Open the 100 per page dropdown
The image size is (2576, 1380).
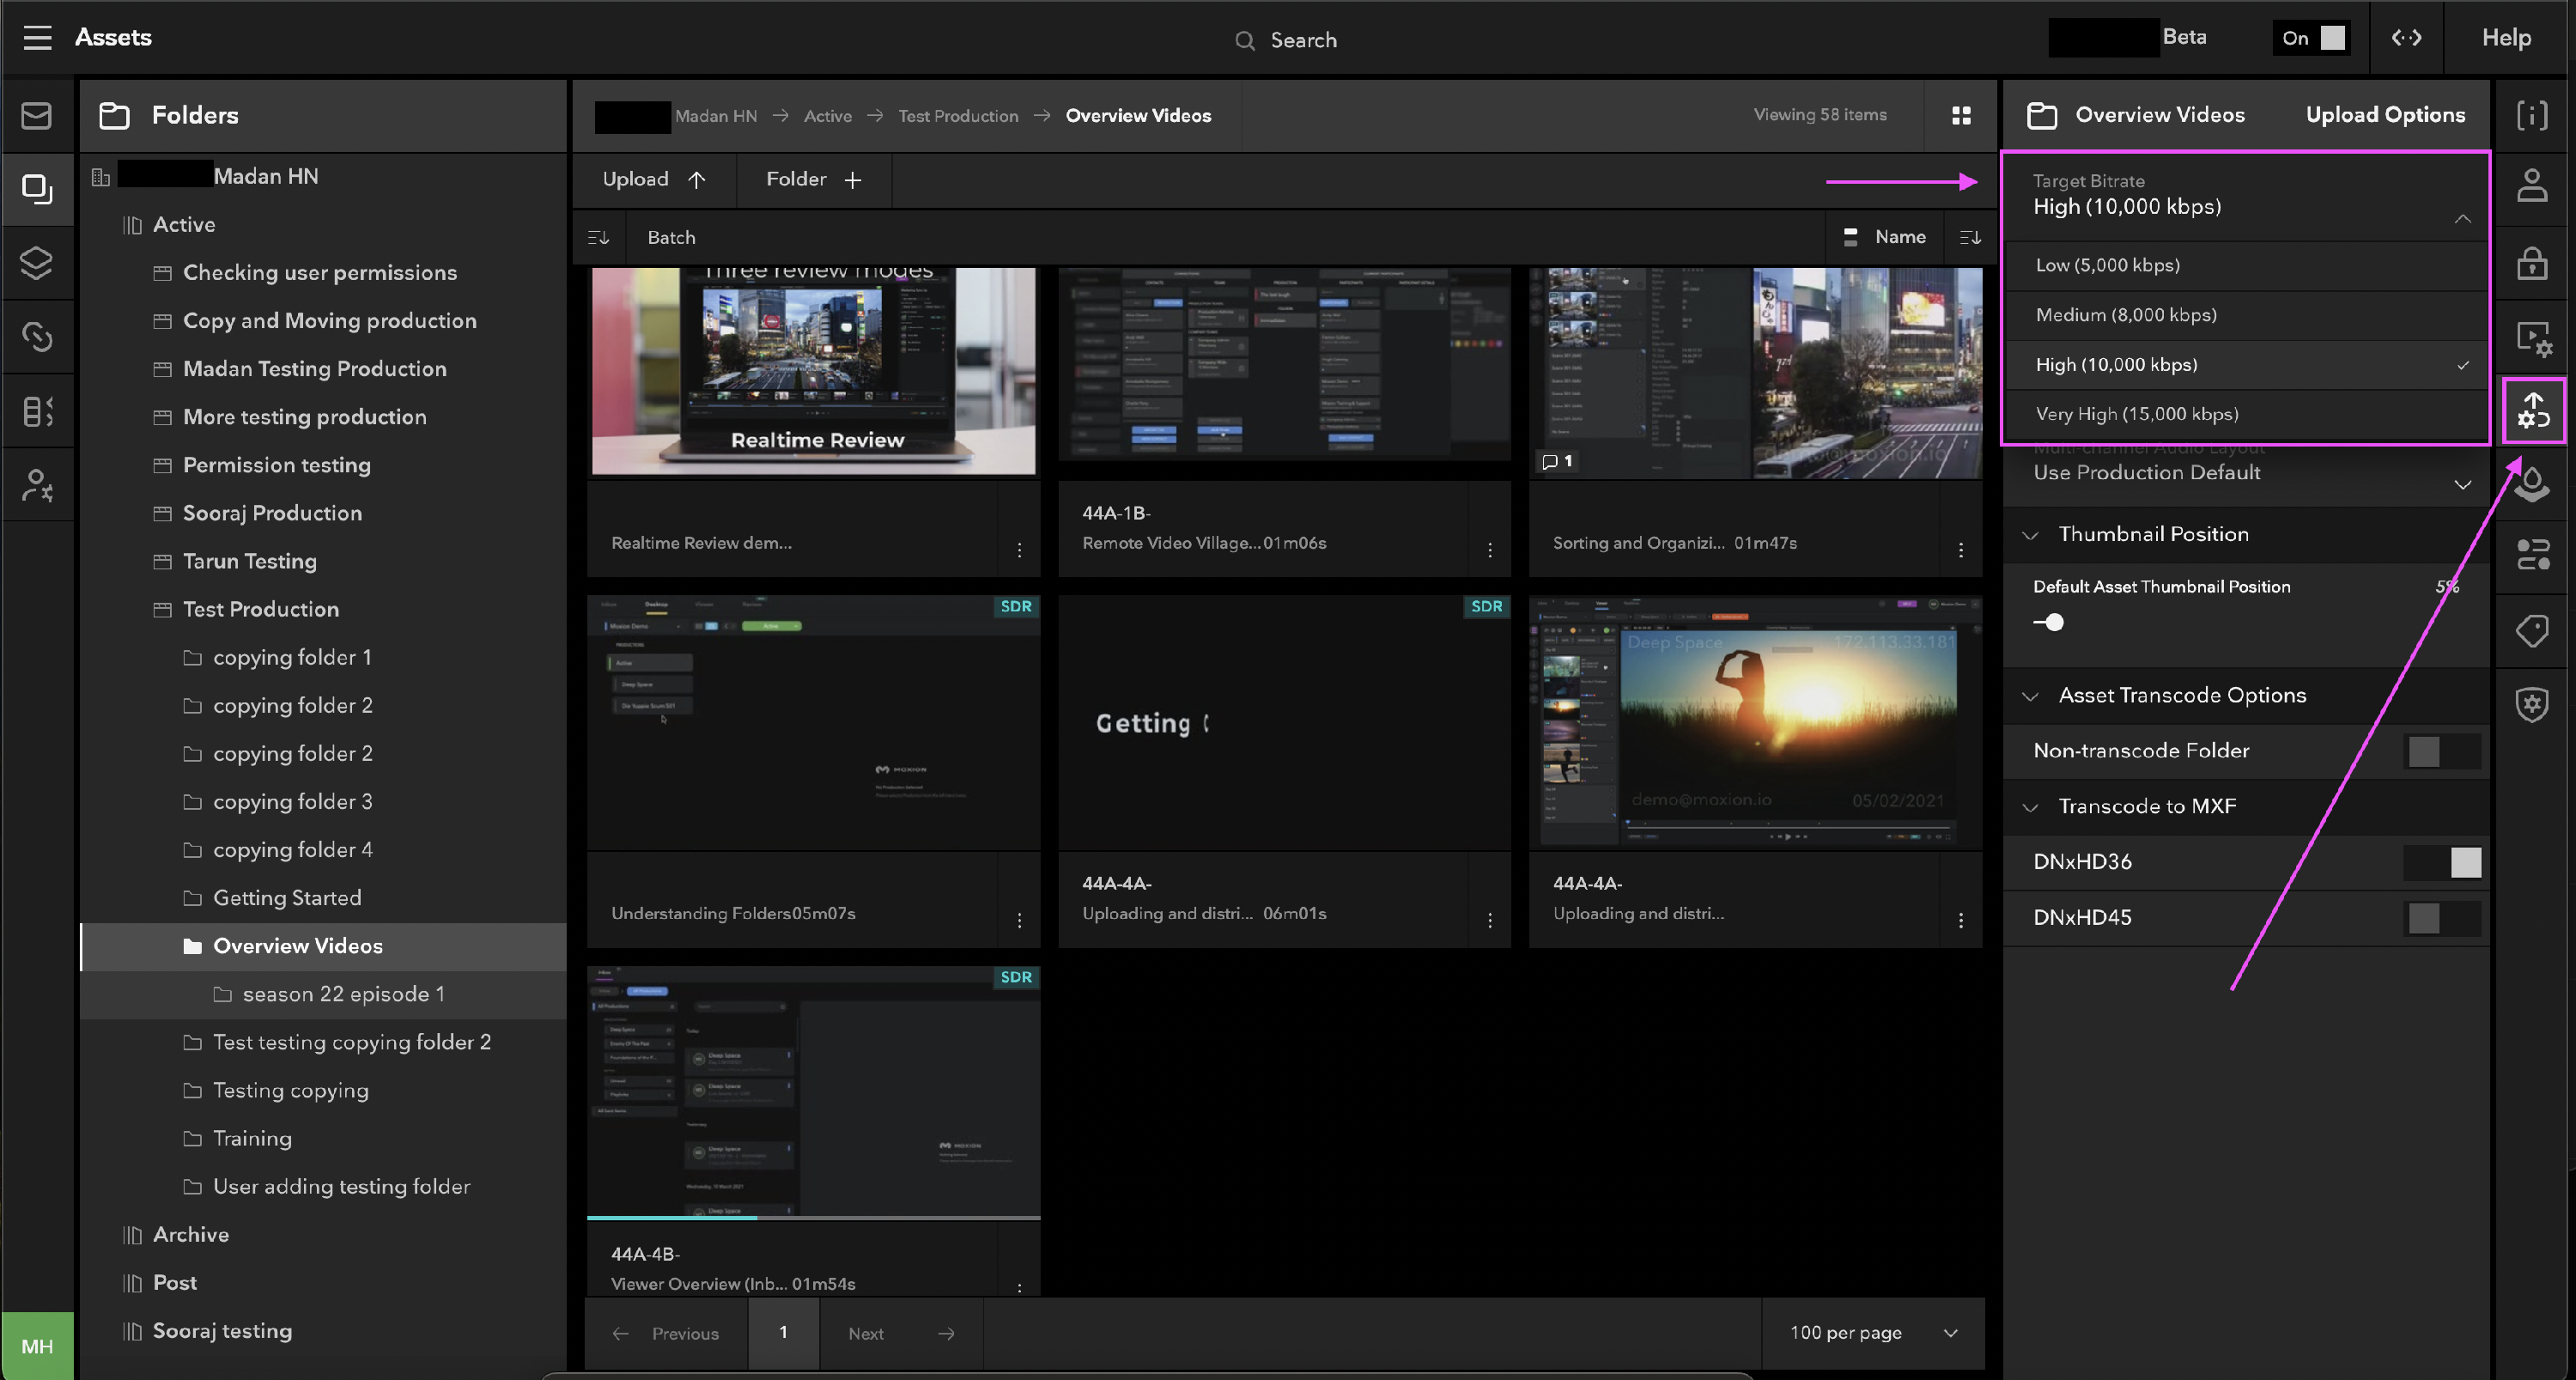(1871, 1332)
